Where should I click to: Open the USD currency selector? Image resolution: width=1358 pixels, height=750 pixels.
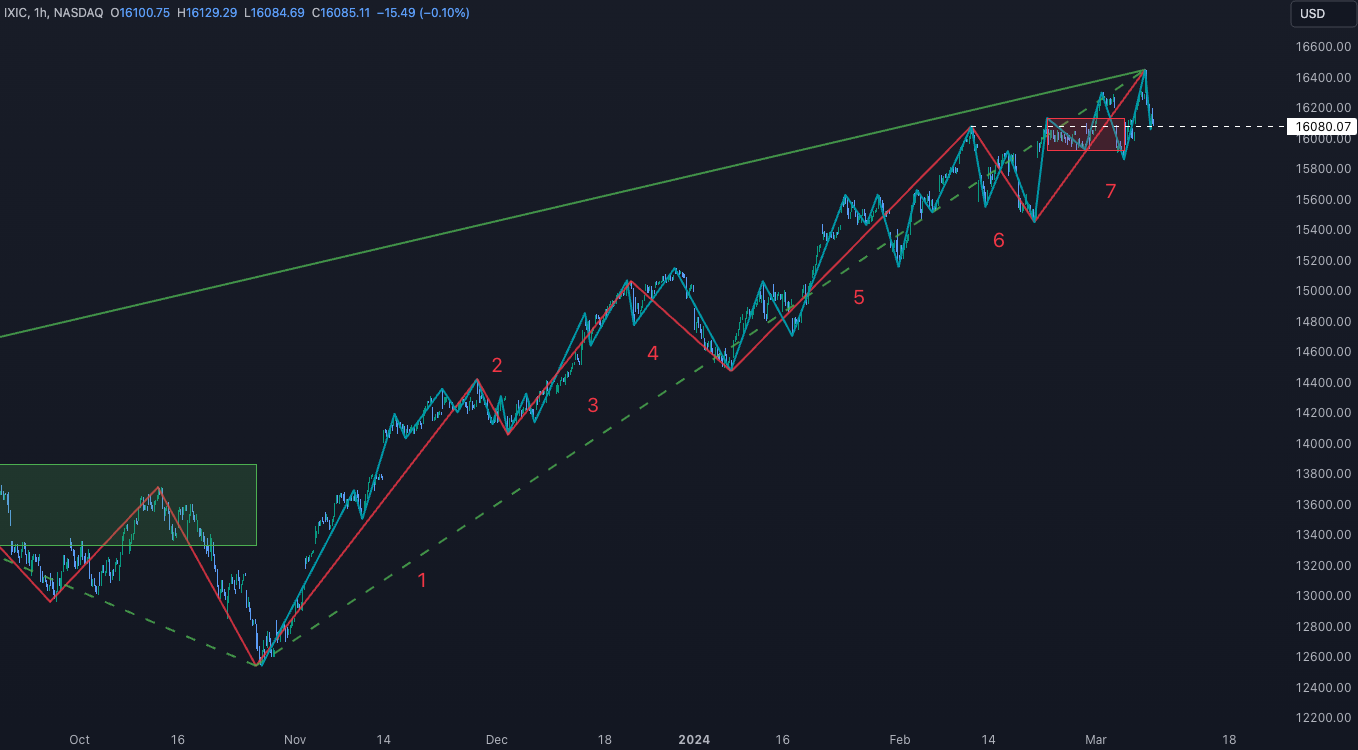(1320, 14)
